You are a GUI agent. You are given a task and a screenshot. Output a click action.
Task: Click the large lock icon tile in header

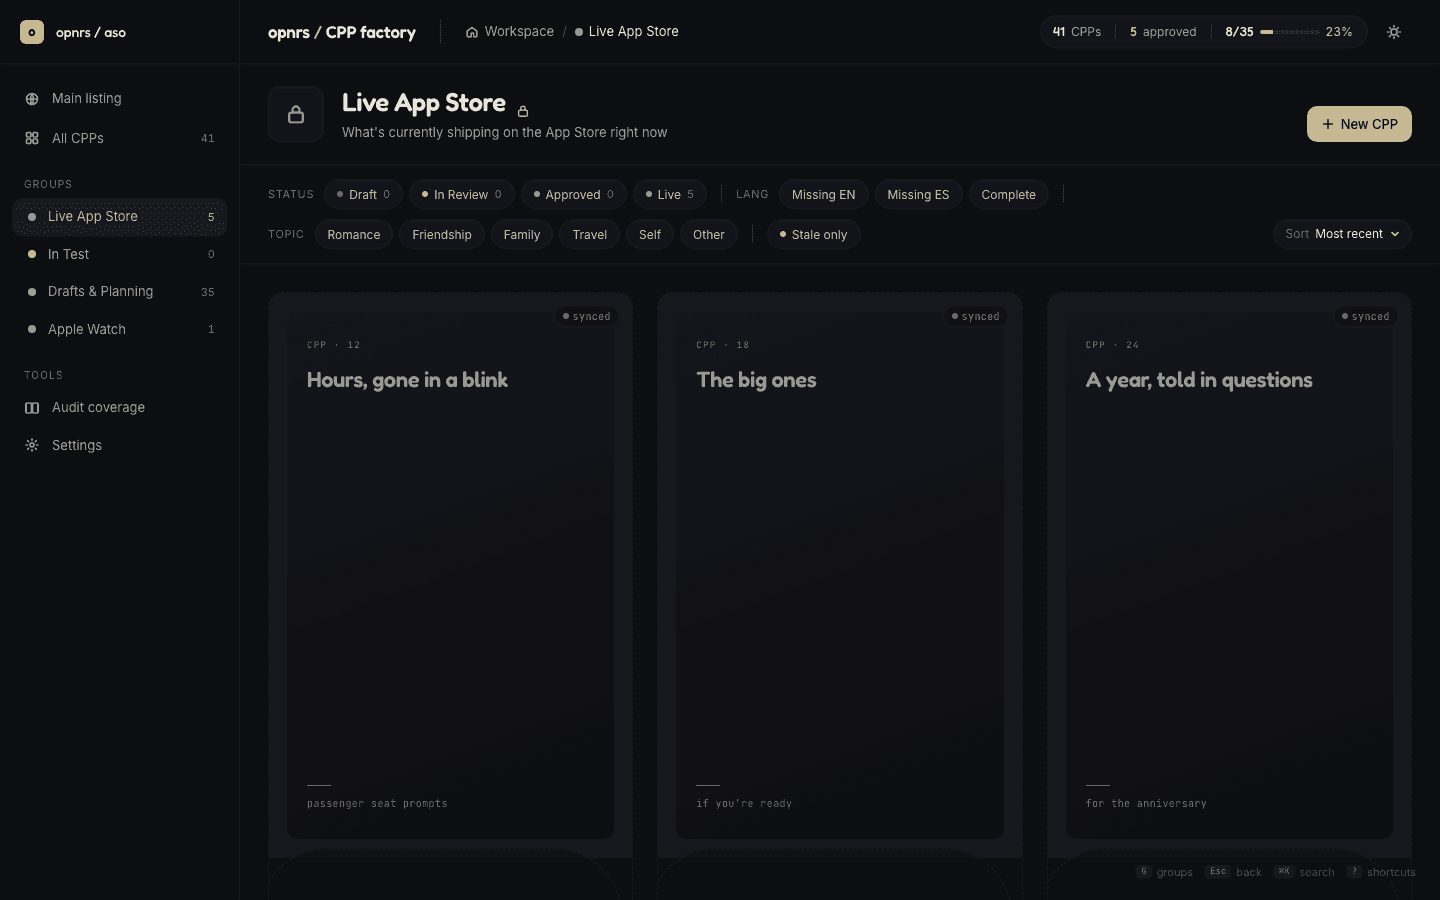coord(296,114)
